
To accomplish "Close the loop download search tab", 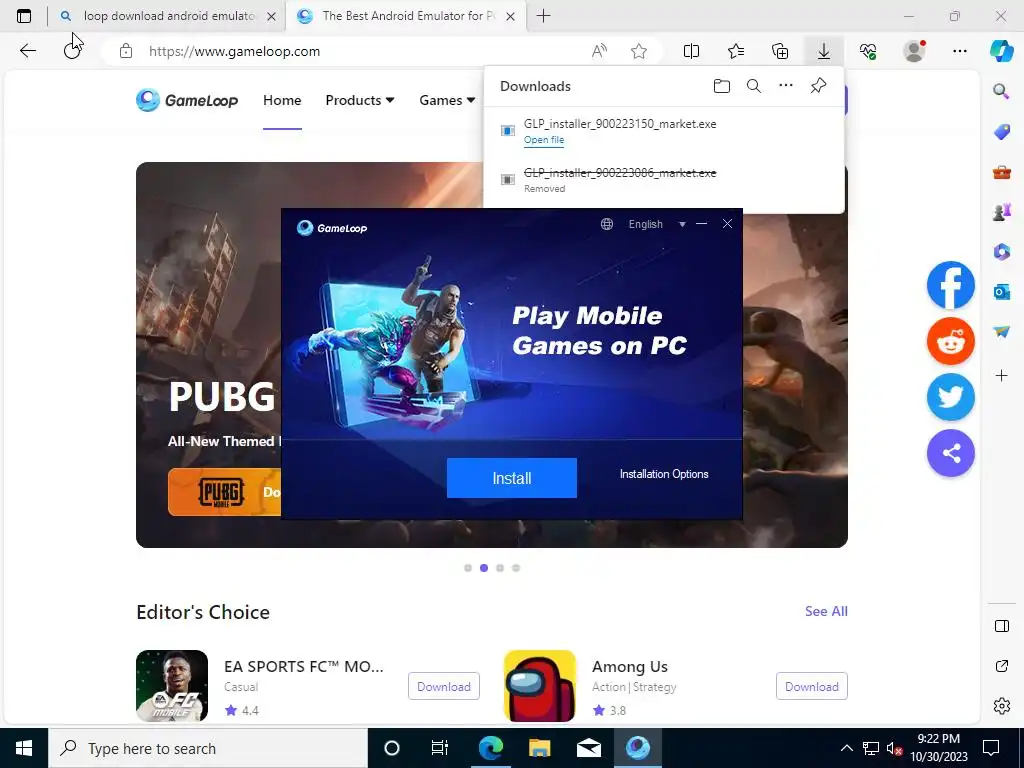I will 271,16.
